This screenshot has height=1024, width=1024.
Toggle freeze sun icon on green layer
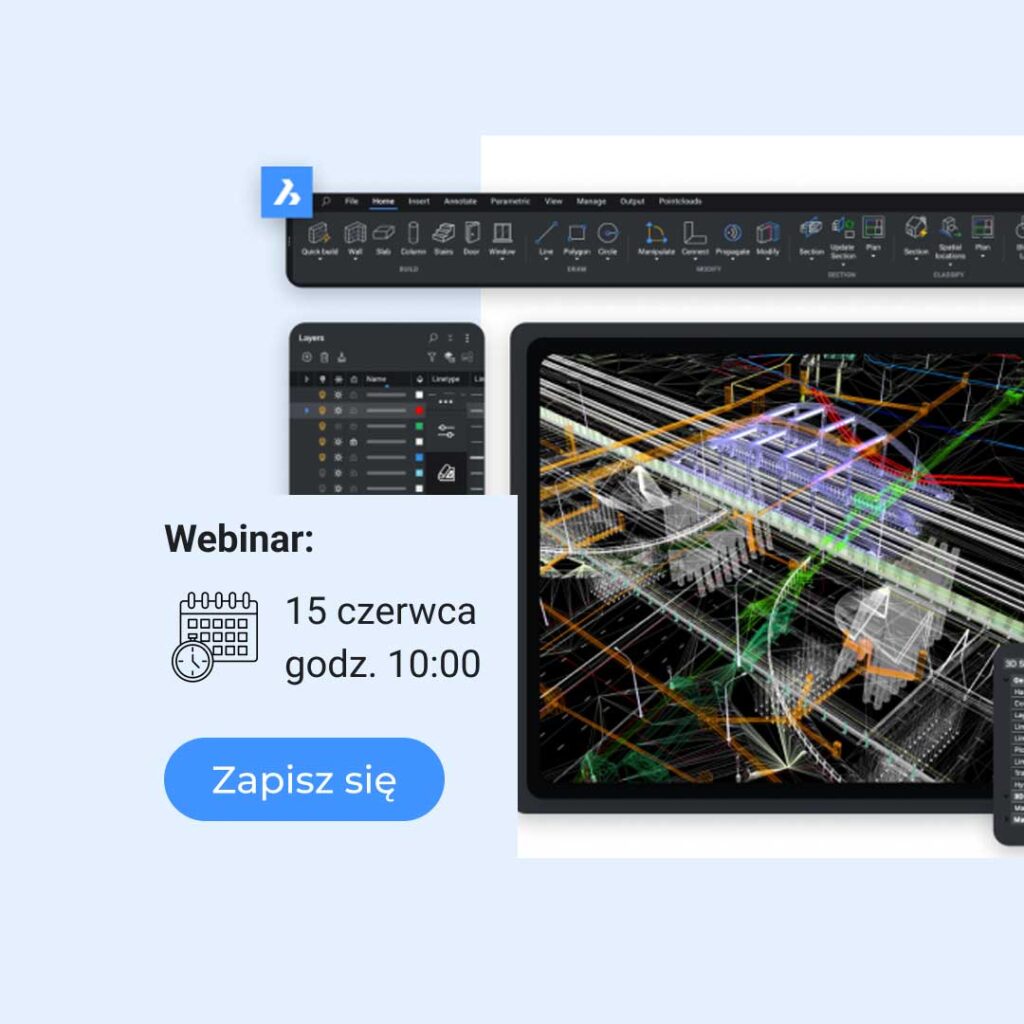pyautogui.click(x=338, y=426)
